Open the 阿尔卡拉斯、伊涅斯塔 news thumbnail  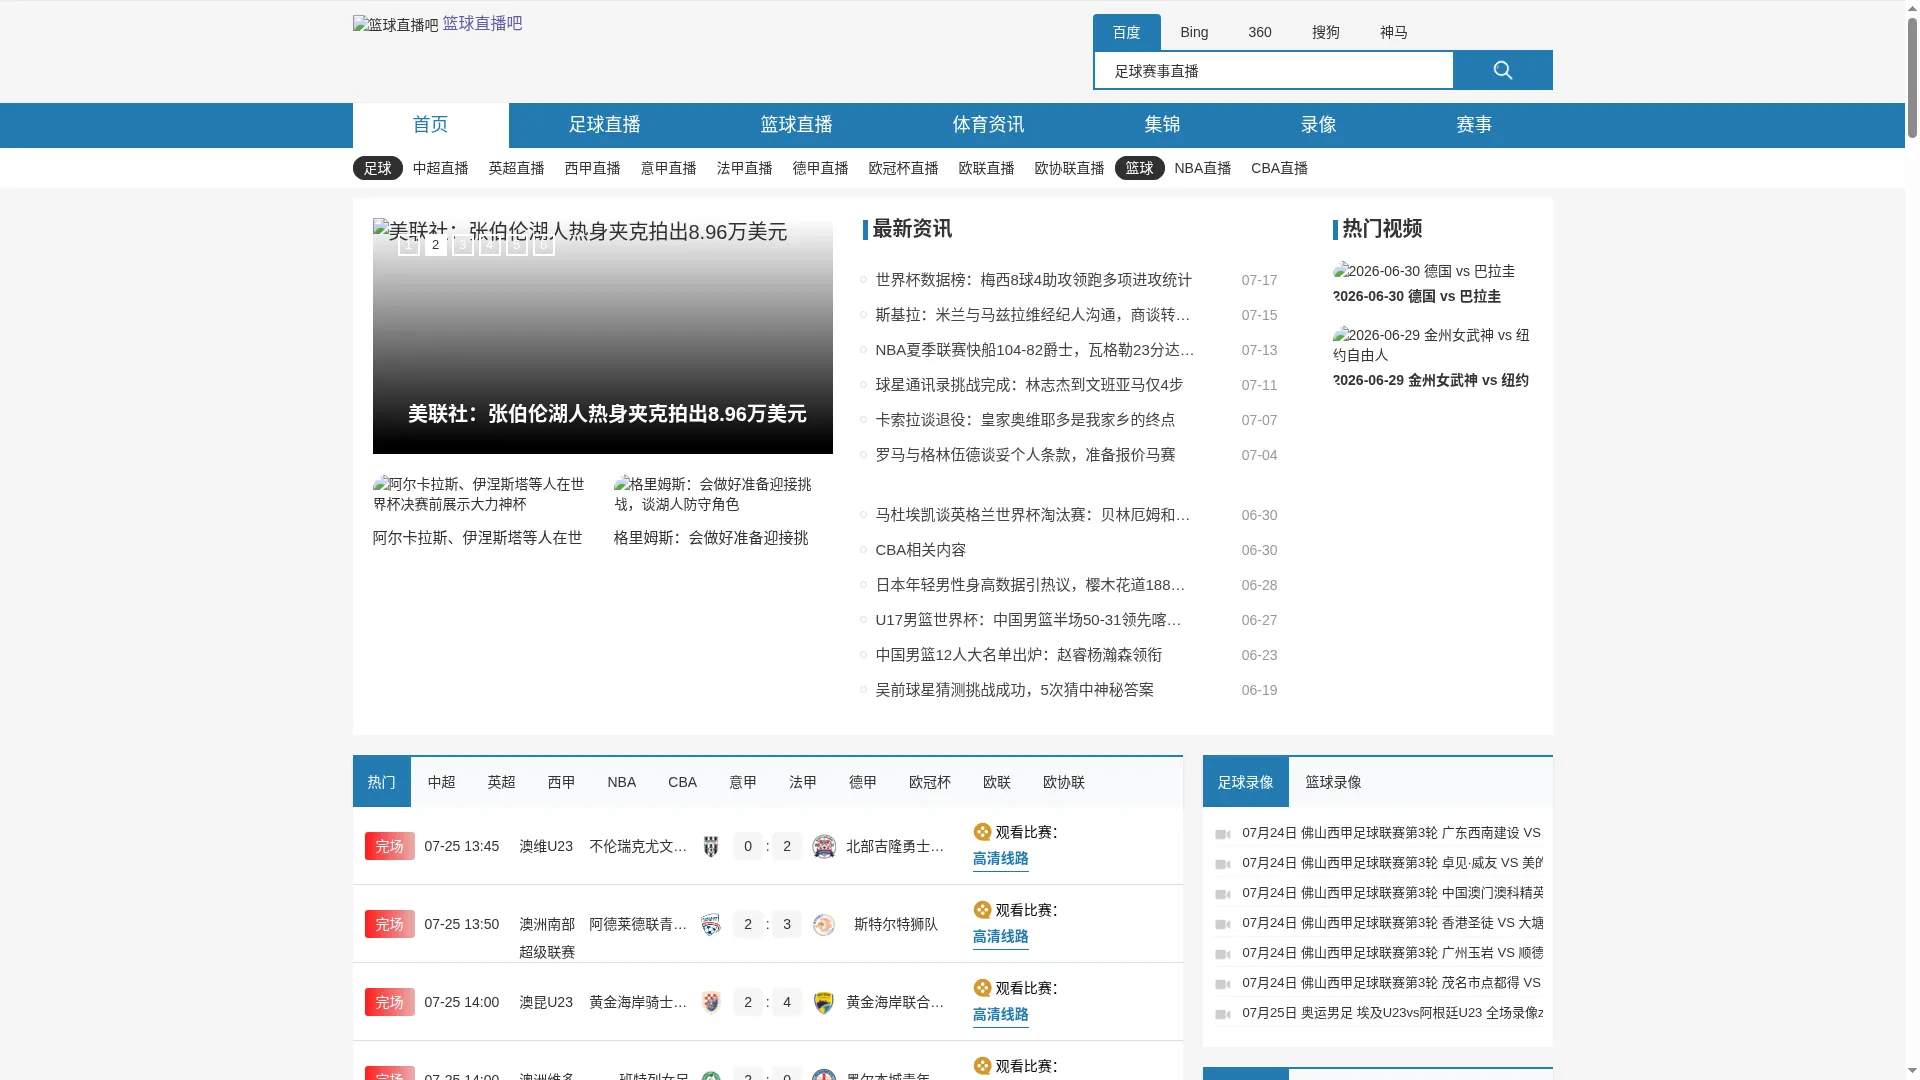click(x=482, y=494)
